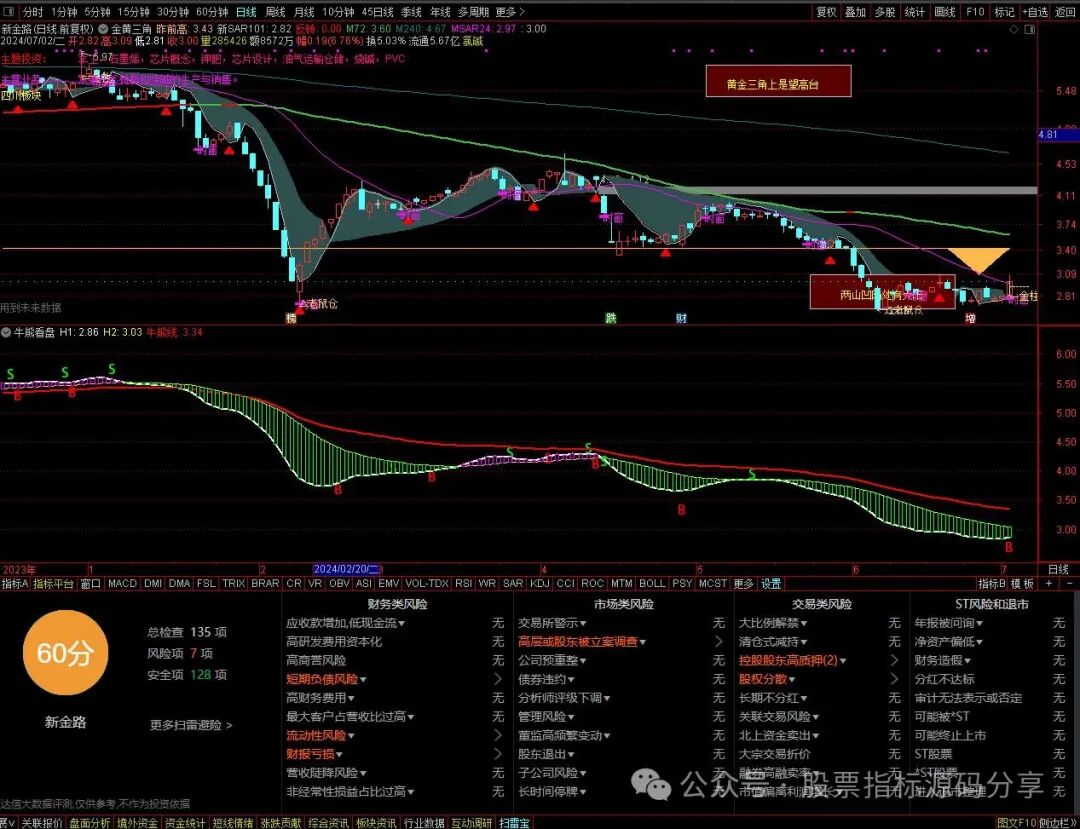This screenshot has height=829, width=1080.
Task: Expand 高层或股东被立案调查 dropdown
Action: tap(643, 642)
